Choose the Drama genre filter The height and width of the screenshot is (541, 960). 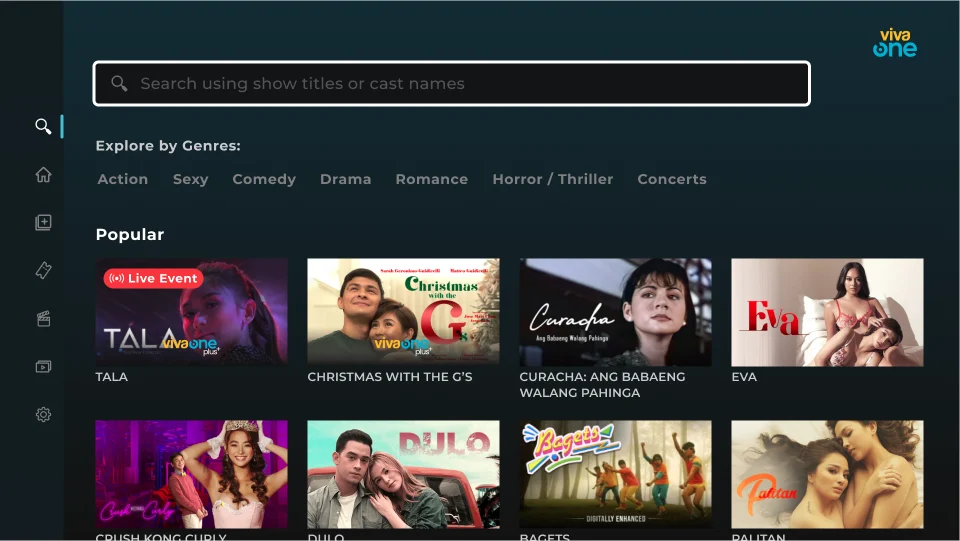coord(345,179)
